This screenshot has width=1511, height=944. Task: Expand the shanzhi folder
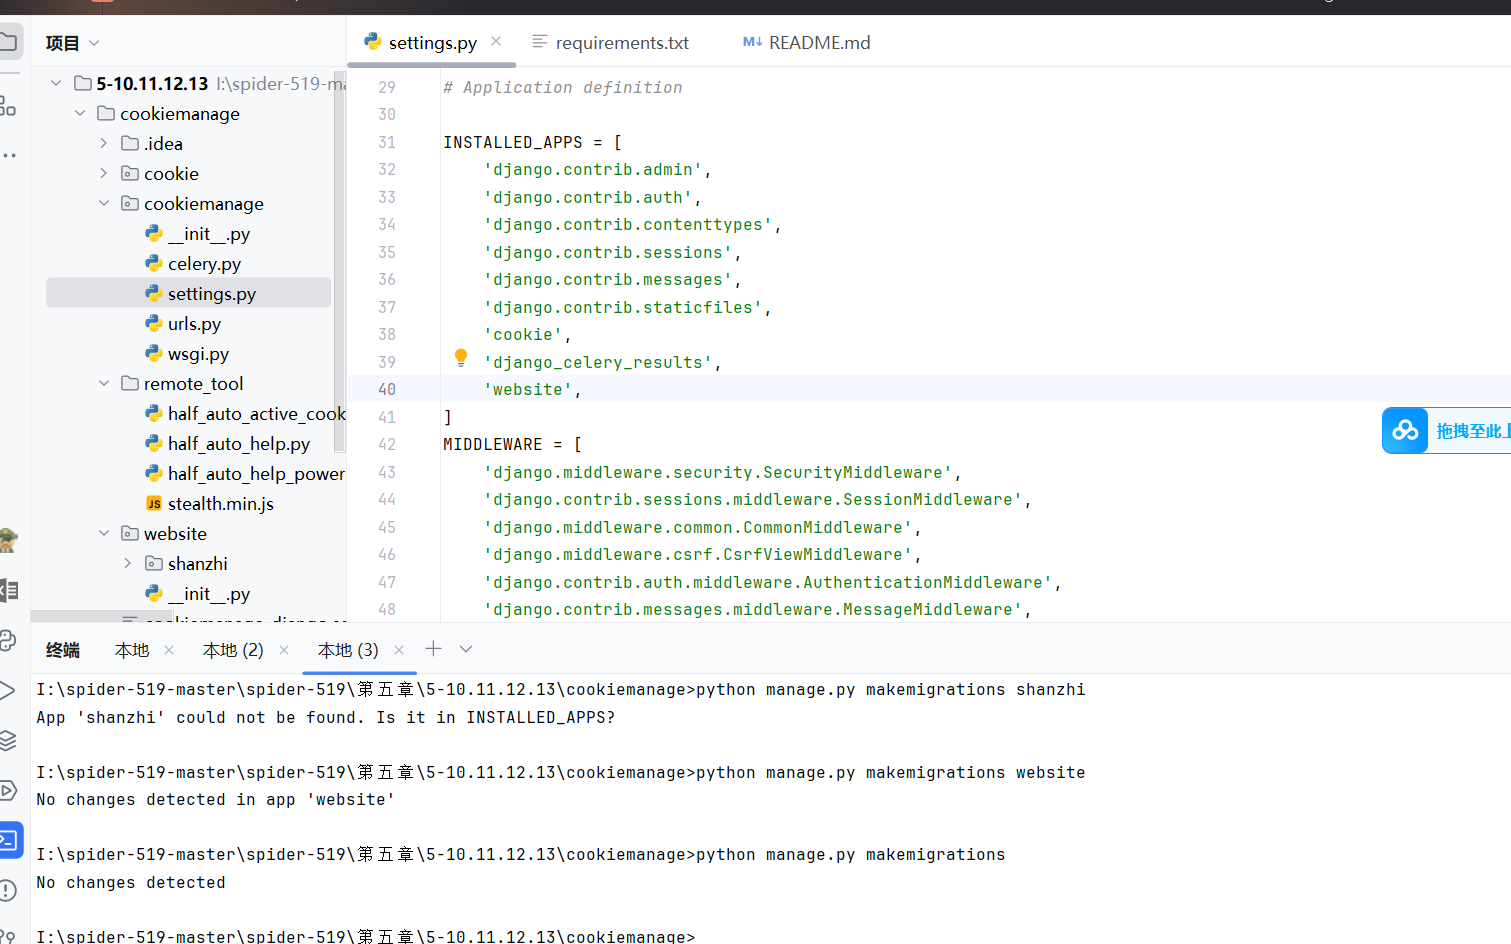click(x=128, y=564)
